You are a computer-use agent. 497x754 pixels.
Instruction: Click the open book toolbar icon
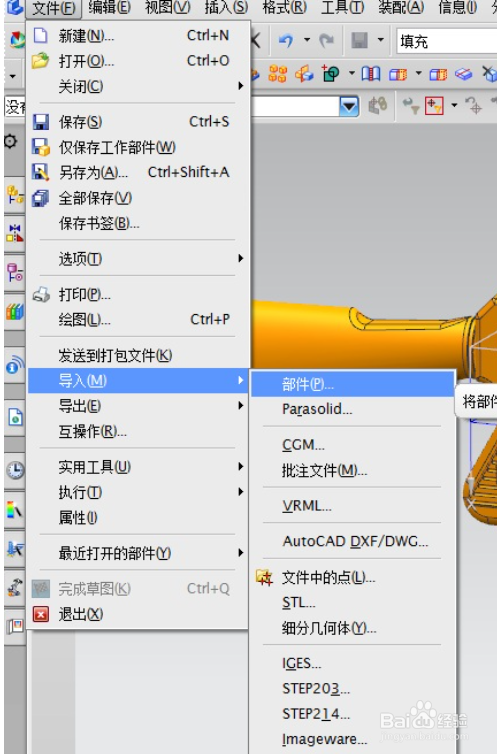(x=371, y=74)
